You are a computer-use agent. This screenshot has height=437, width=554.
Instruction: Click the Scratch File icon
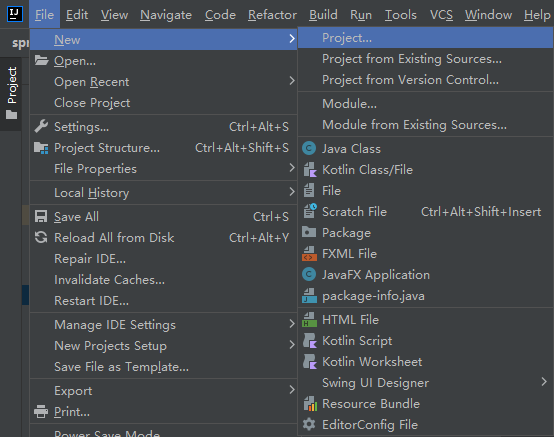(310, 211)
